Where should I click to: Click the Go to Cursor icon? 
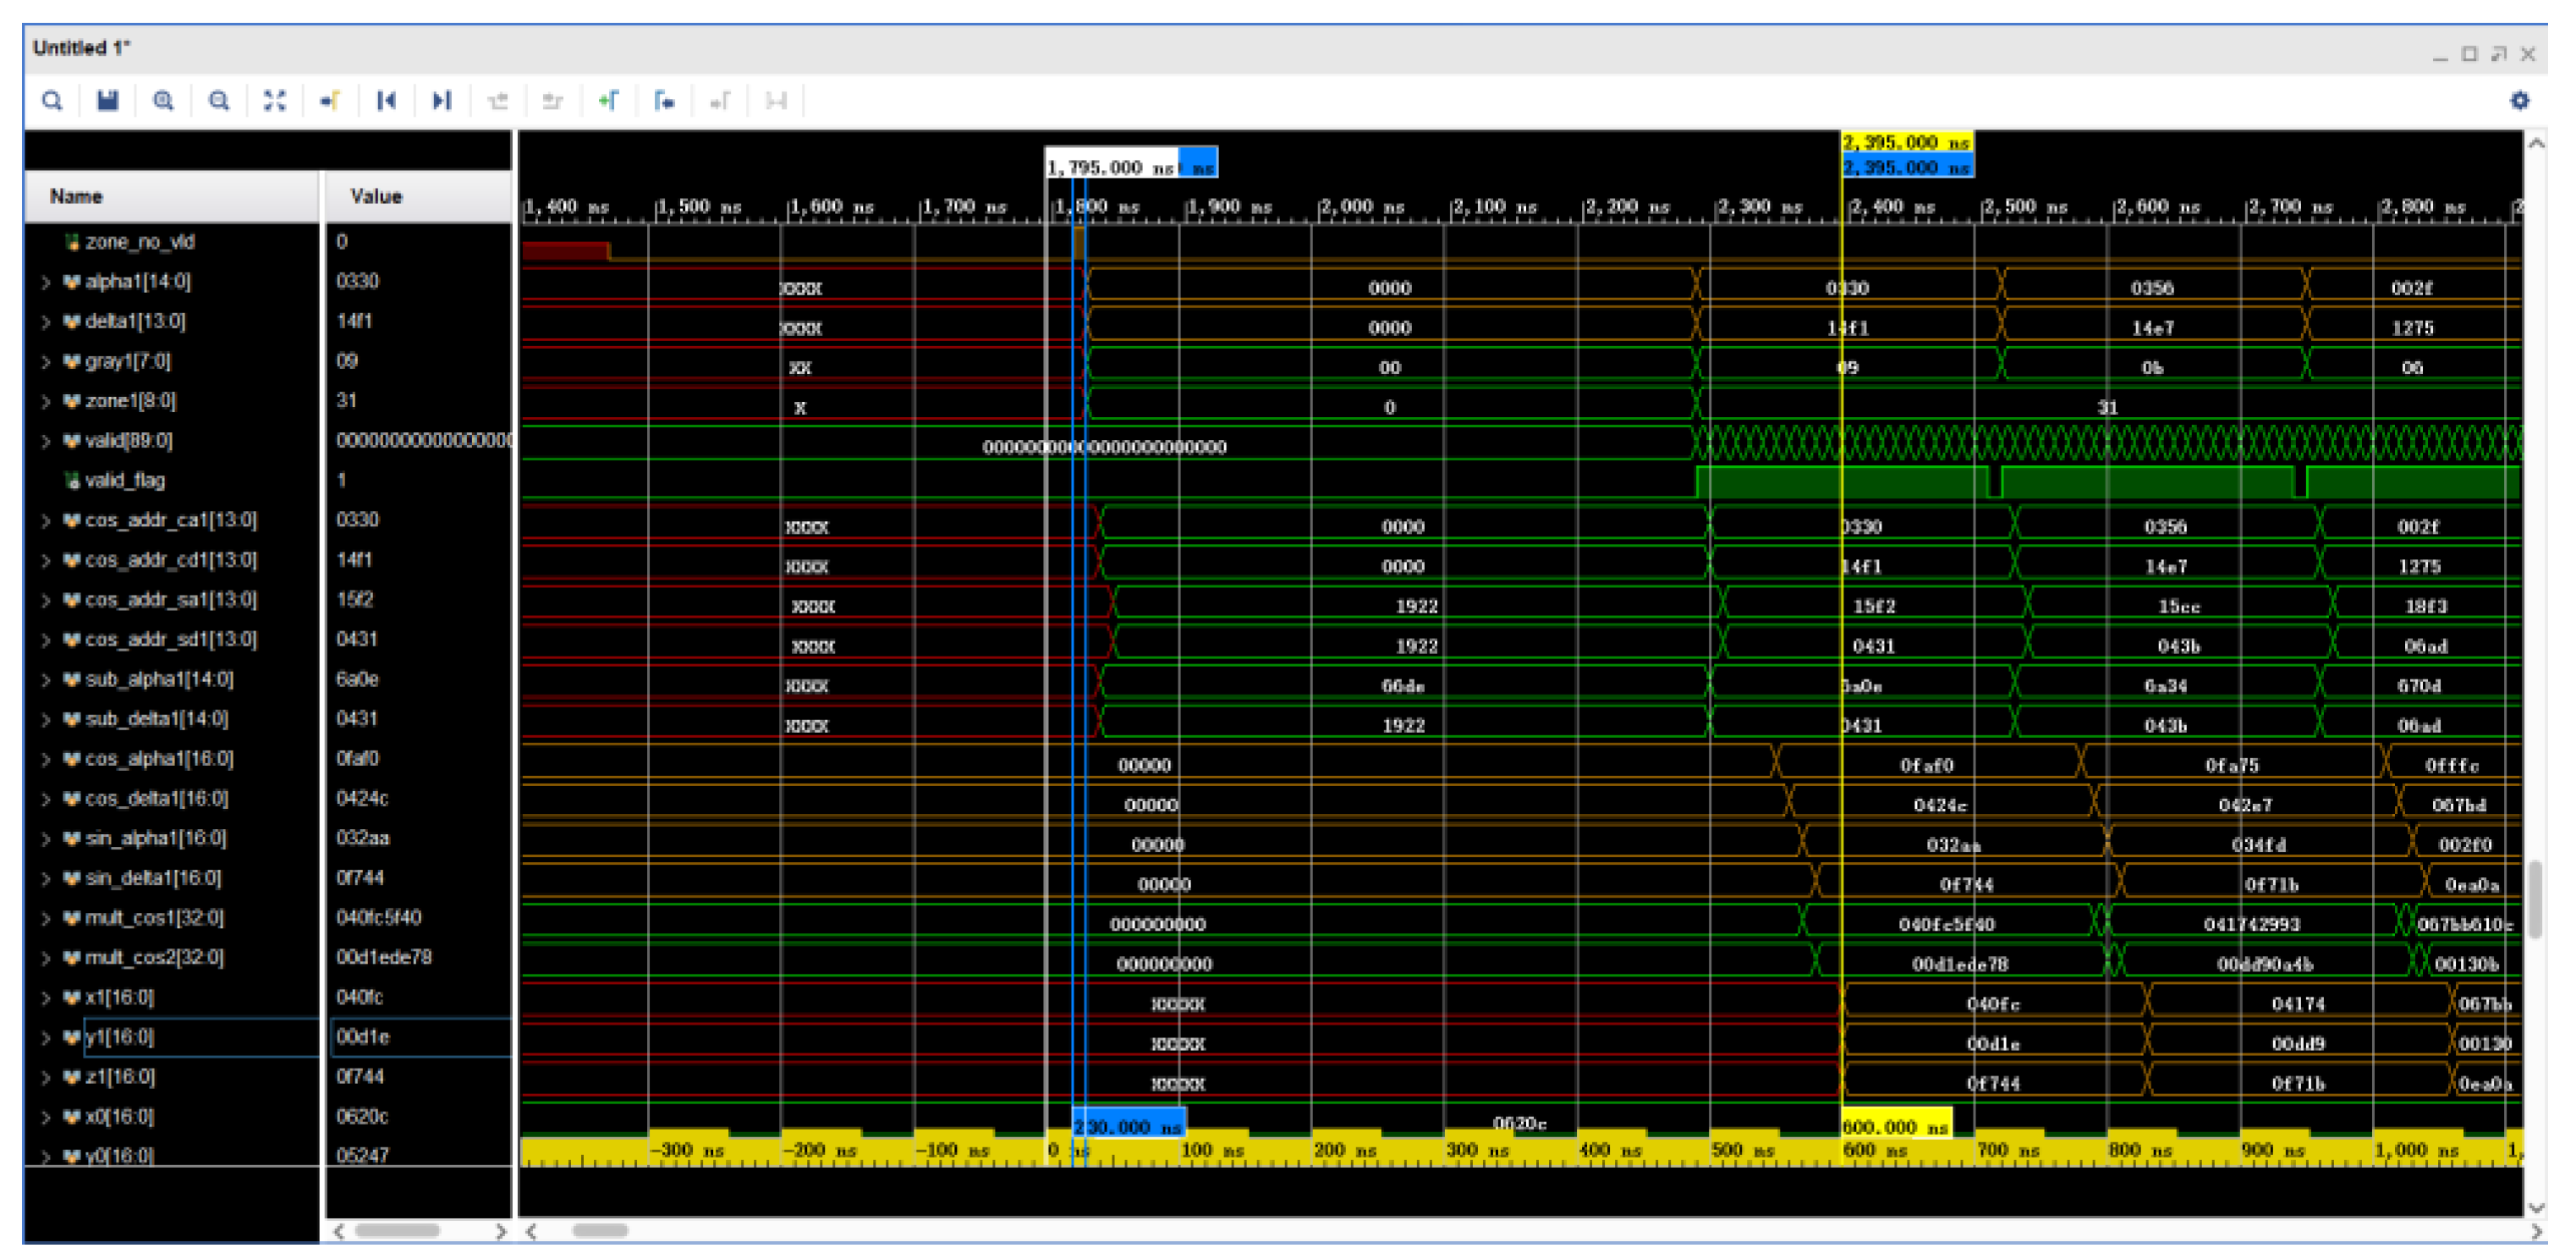(x=330, y=101)
